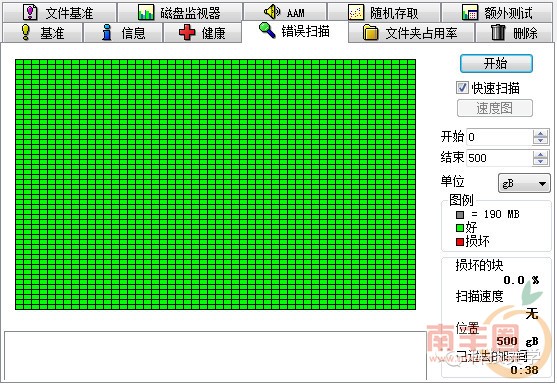Click the 额外测试 calendar icon
Screen dimensions: 557x384
tap(470, 12)
